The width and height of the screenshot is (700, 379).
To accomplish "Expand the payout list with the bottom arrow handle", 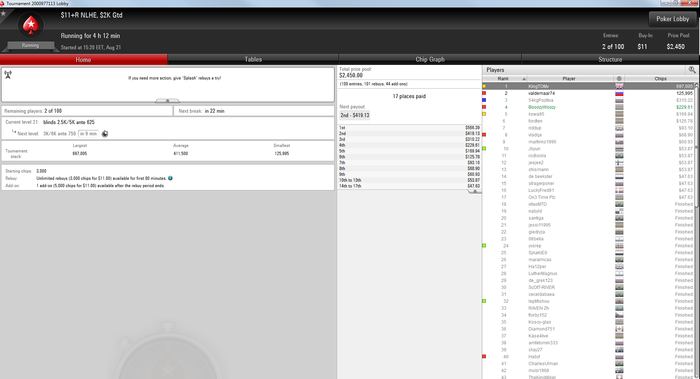I will tap(475, 192).
